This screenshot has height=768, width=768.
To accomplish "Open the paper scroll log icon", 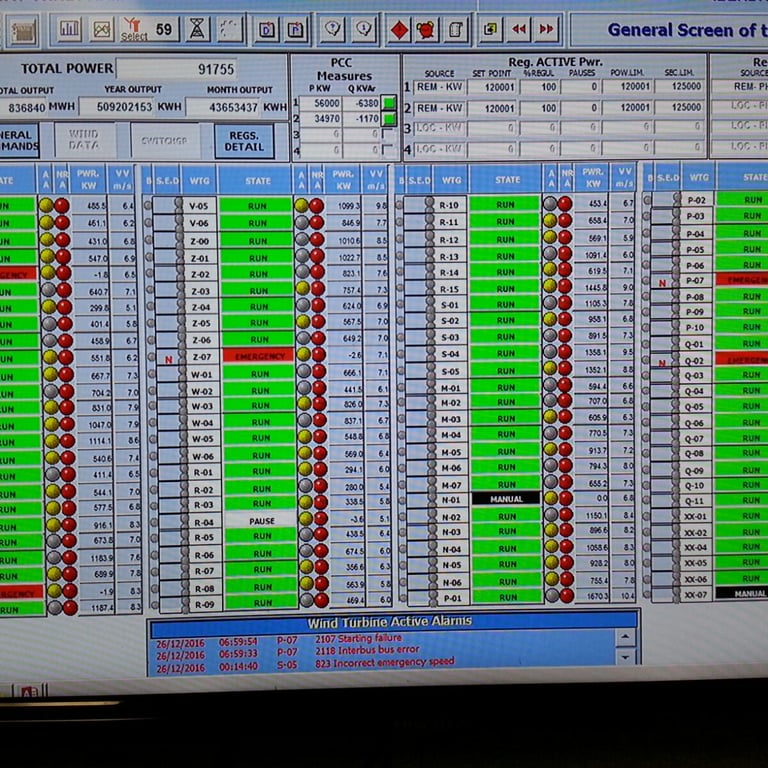I will click(456, 30).
